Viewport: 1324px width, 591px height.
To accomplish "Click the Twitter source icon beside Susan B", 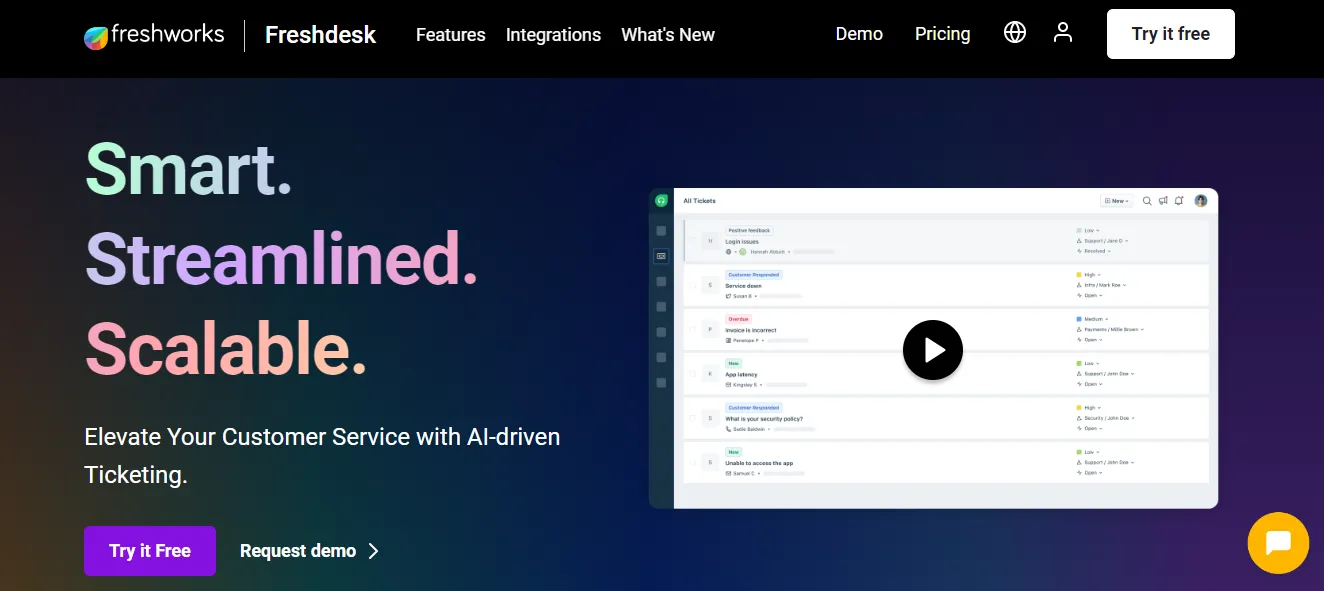I will (729, 296).
